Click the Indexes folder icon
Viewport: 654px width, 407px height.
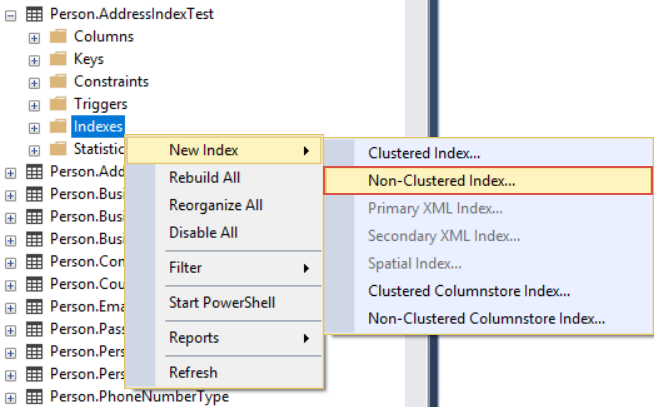click(x=58, y=126)
